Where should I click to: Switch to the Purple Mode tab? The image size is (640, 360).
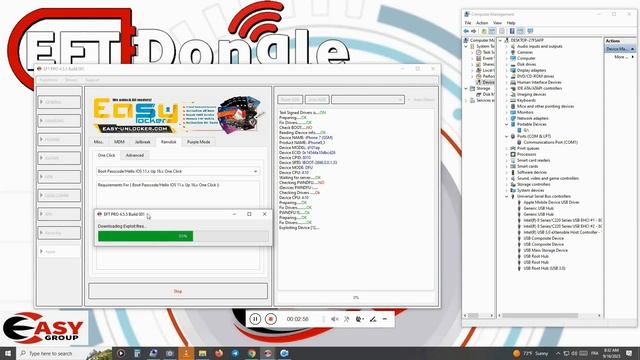point(199,142)
